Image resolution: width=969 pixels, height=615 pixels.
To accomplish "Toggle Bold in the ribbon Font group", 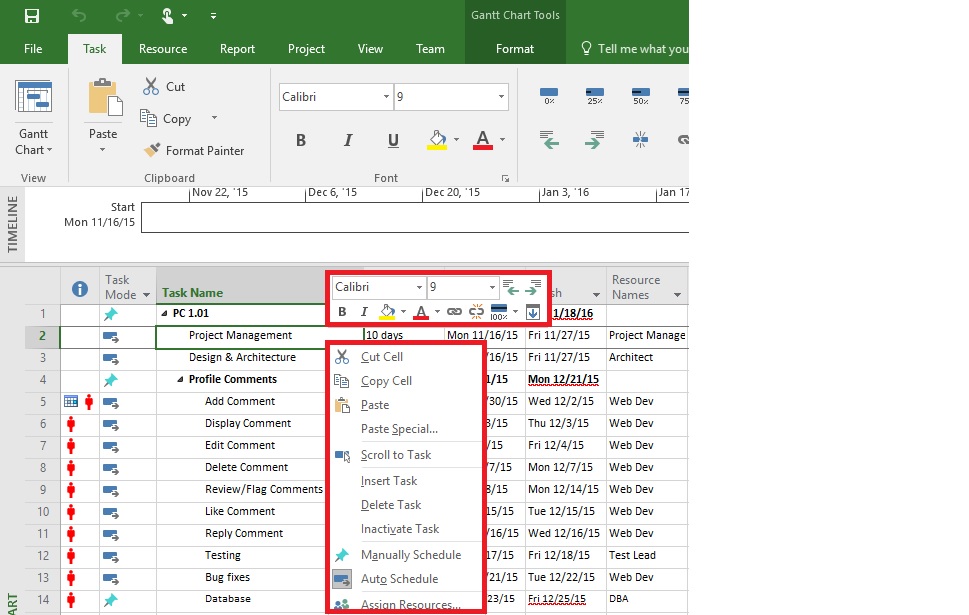I will click(x=301, y=140).
